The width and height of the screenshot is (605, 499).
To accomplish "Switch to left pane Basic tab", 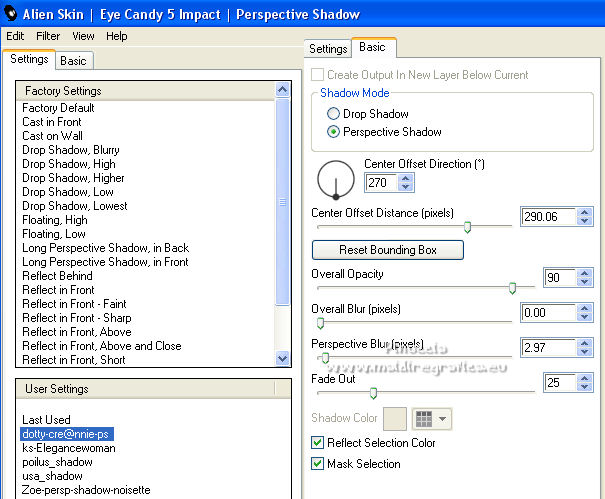I will 73,61.
